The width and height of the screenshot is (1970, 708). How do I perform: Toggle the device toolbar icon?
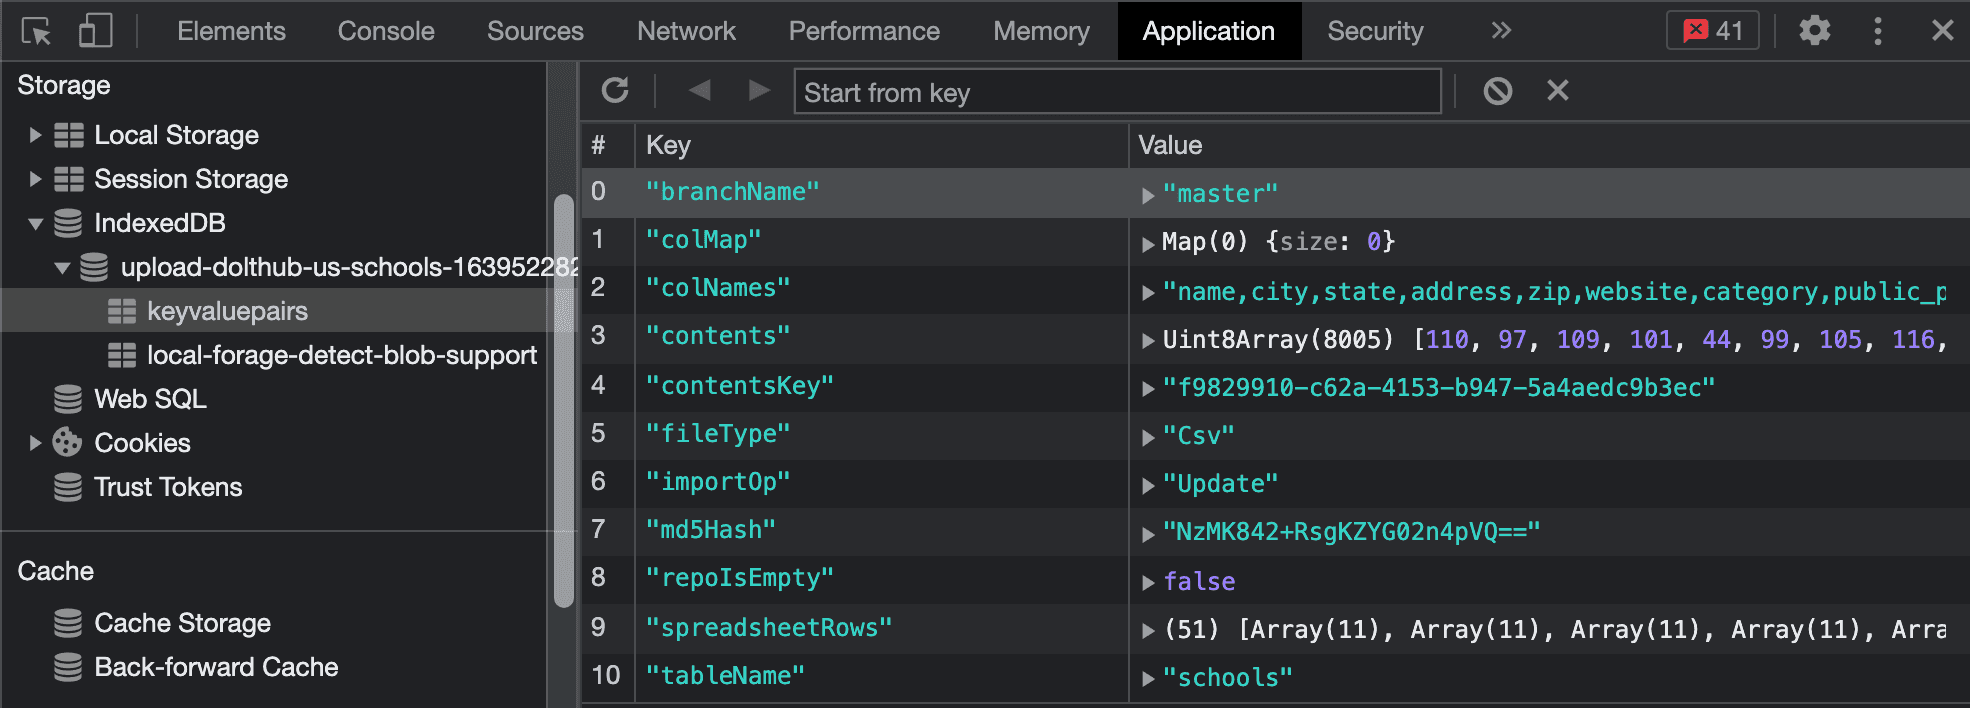tap(95, 31)
